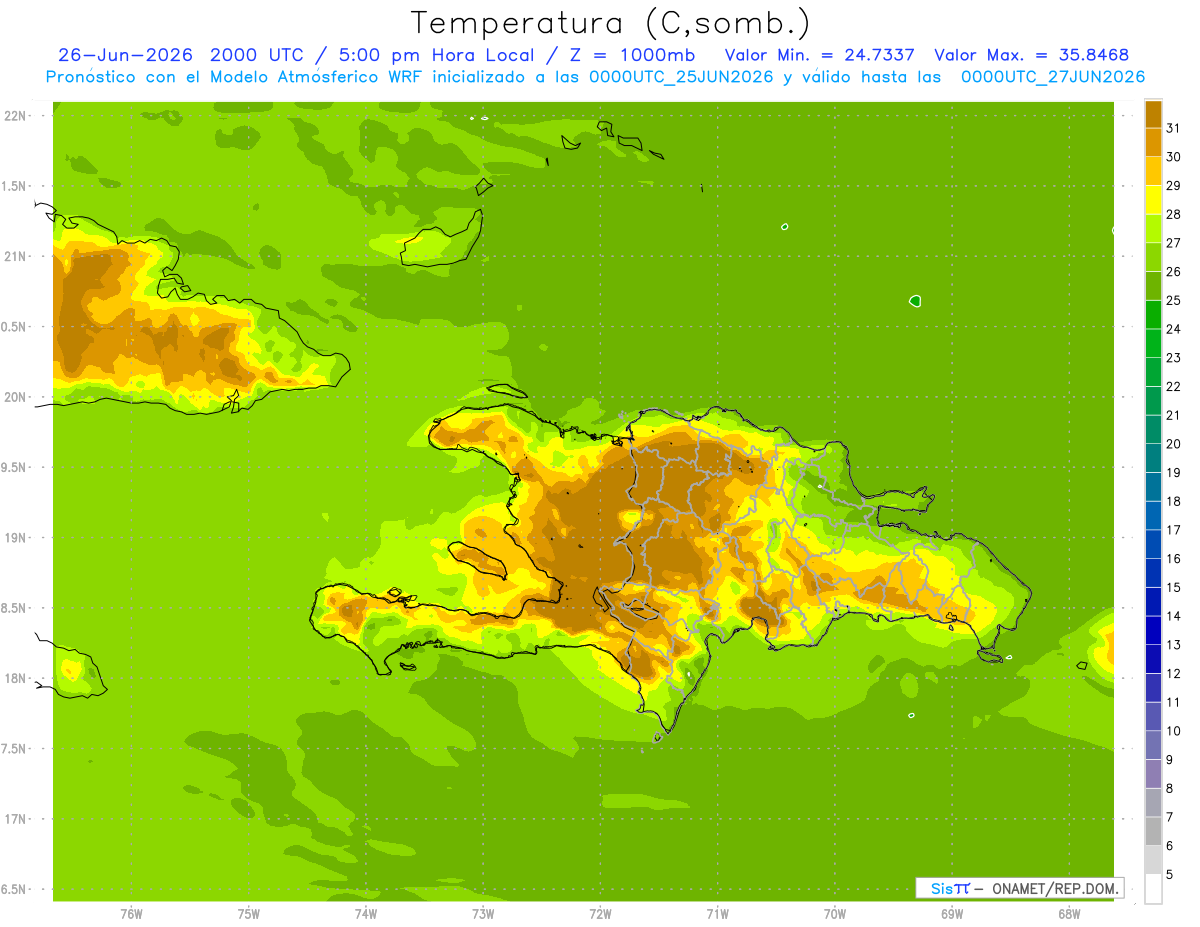Click the legend value '29'
This screenshot has width=1200, height=927.
point(1174,186)
